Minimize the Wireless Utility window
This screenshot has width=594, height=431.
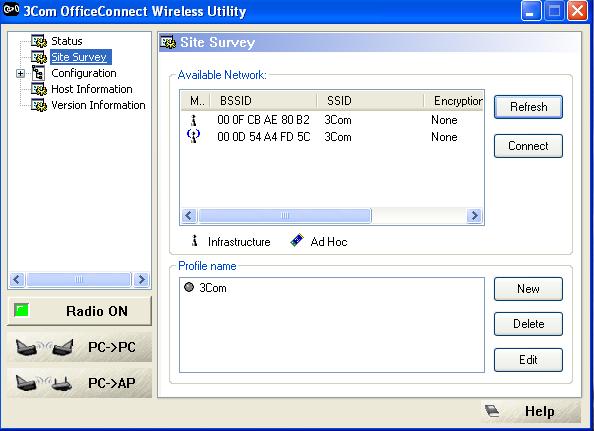coord(531,11)
